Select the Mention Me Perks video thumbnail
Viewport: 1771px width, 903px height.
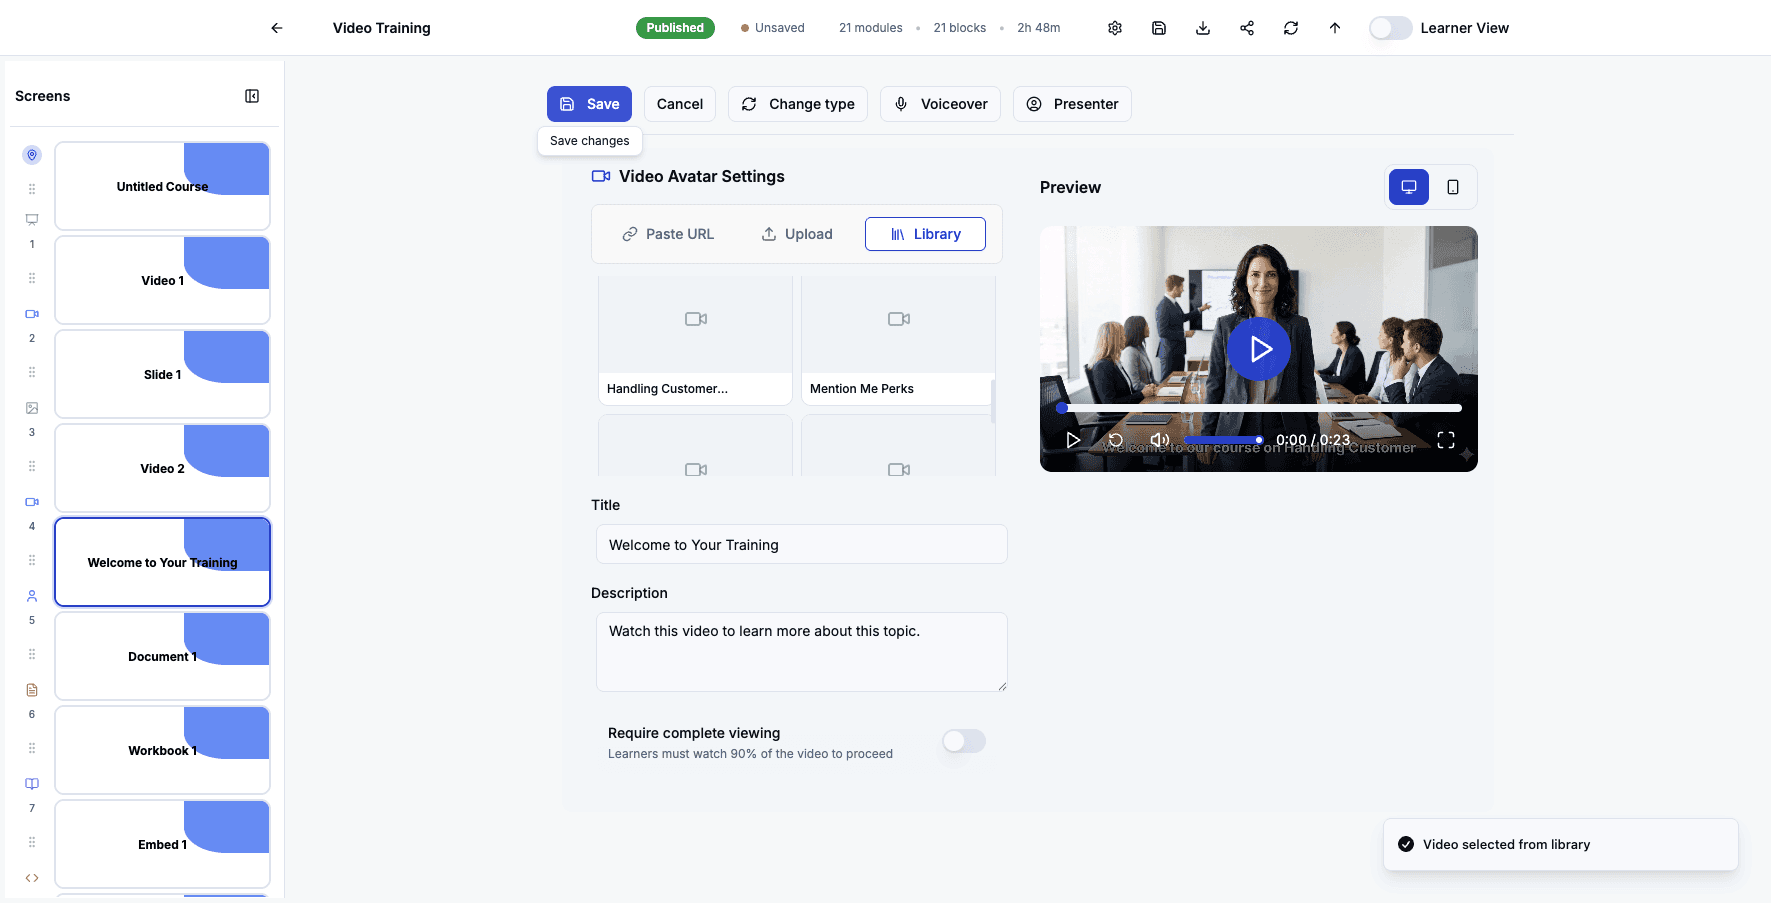pyautogui.click(x=897, y=340)
